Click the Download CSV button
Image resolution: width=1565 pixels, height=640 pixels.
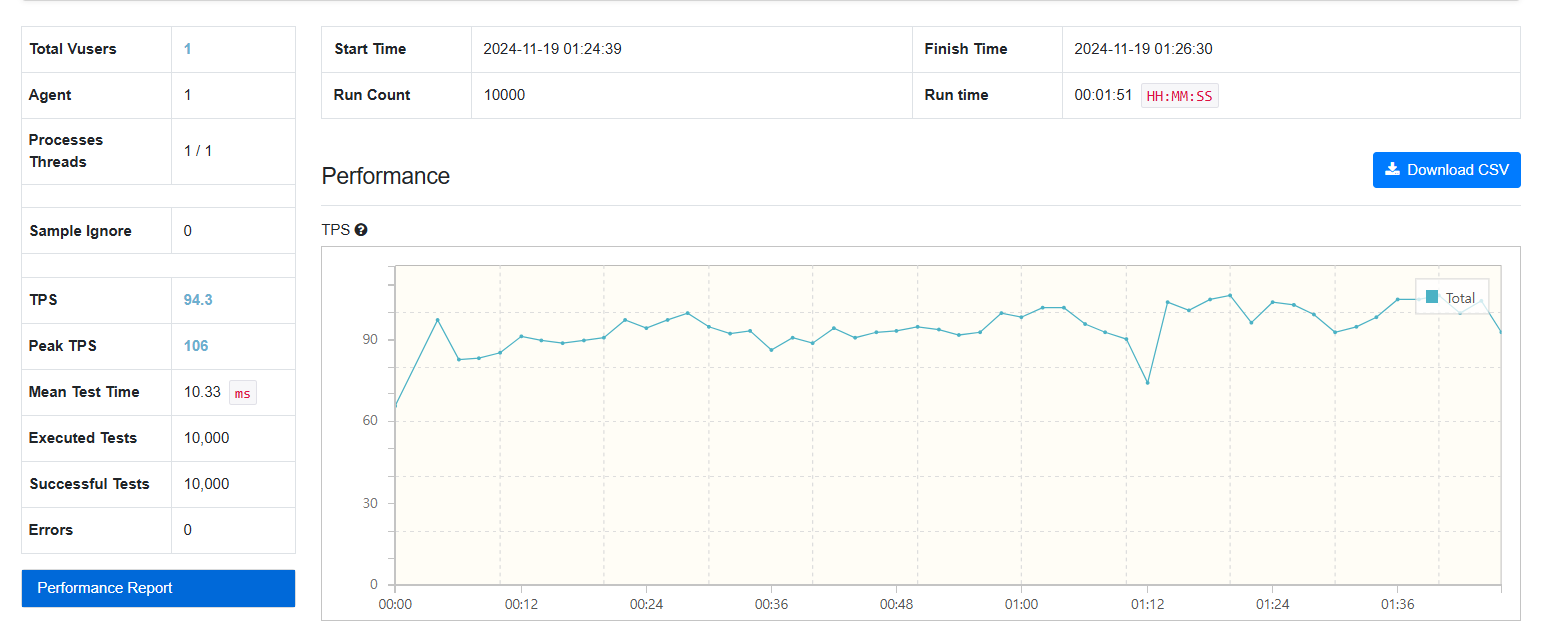(x=1446, y=170)
